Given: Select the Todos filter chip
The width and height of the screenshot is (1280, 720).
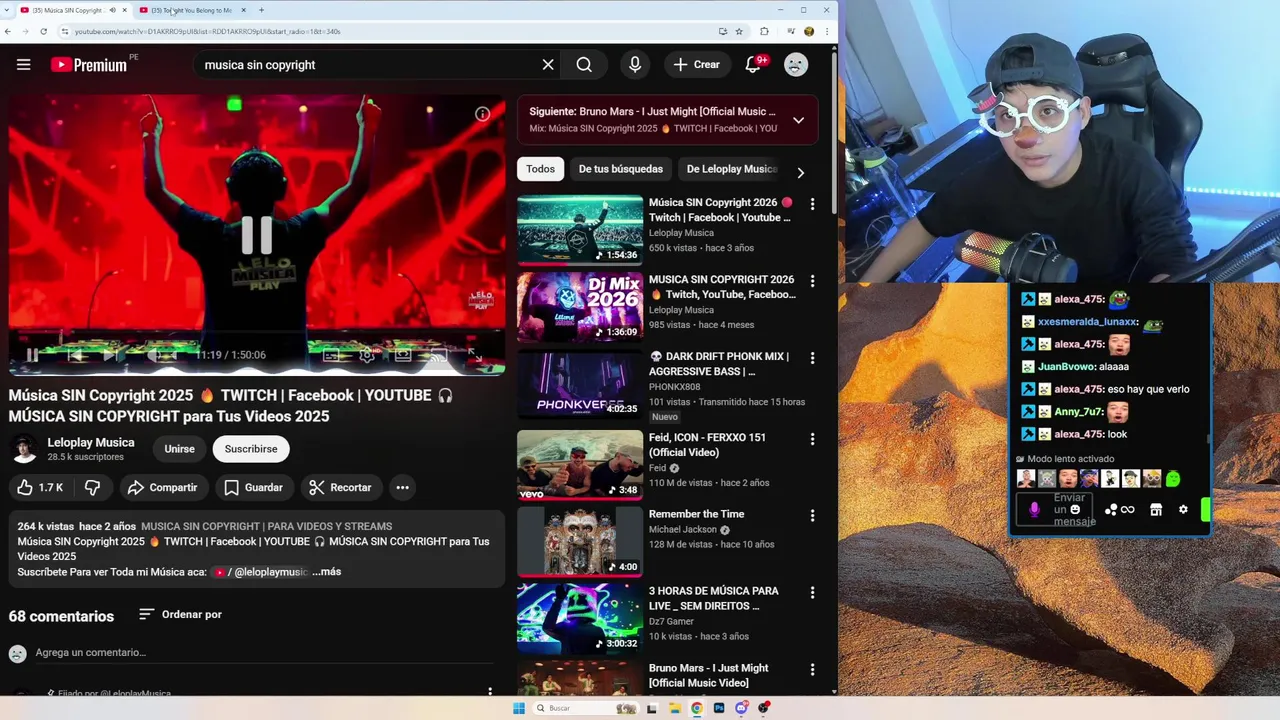Looking at the screenshot, I should pos(541,169).
